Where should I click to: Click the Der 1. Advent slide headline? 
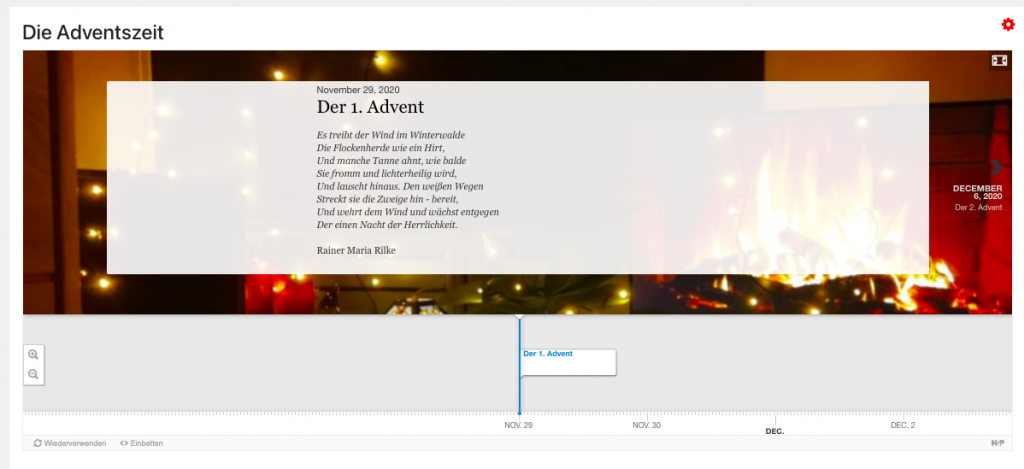[370, 107]
